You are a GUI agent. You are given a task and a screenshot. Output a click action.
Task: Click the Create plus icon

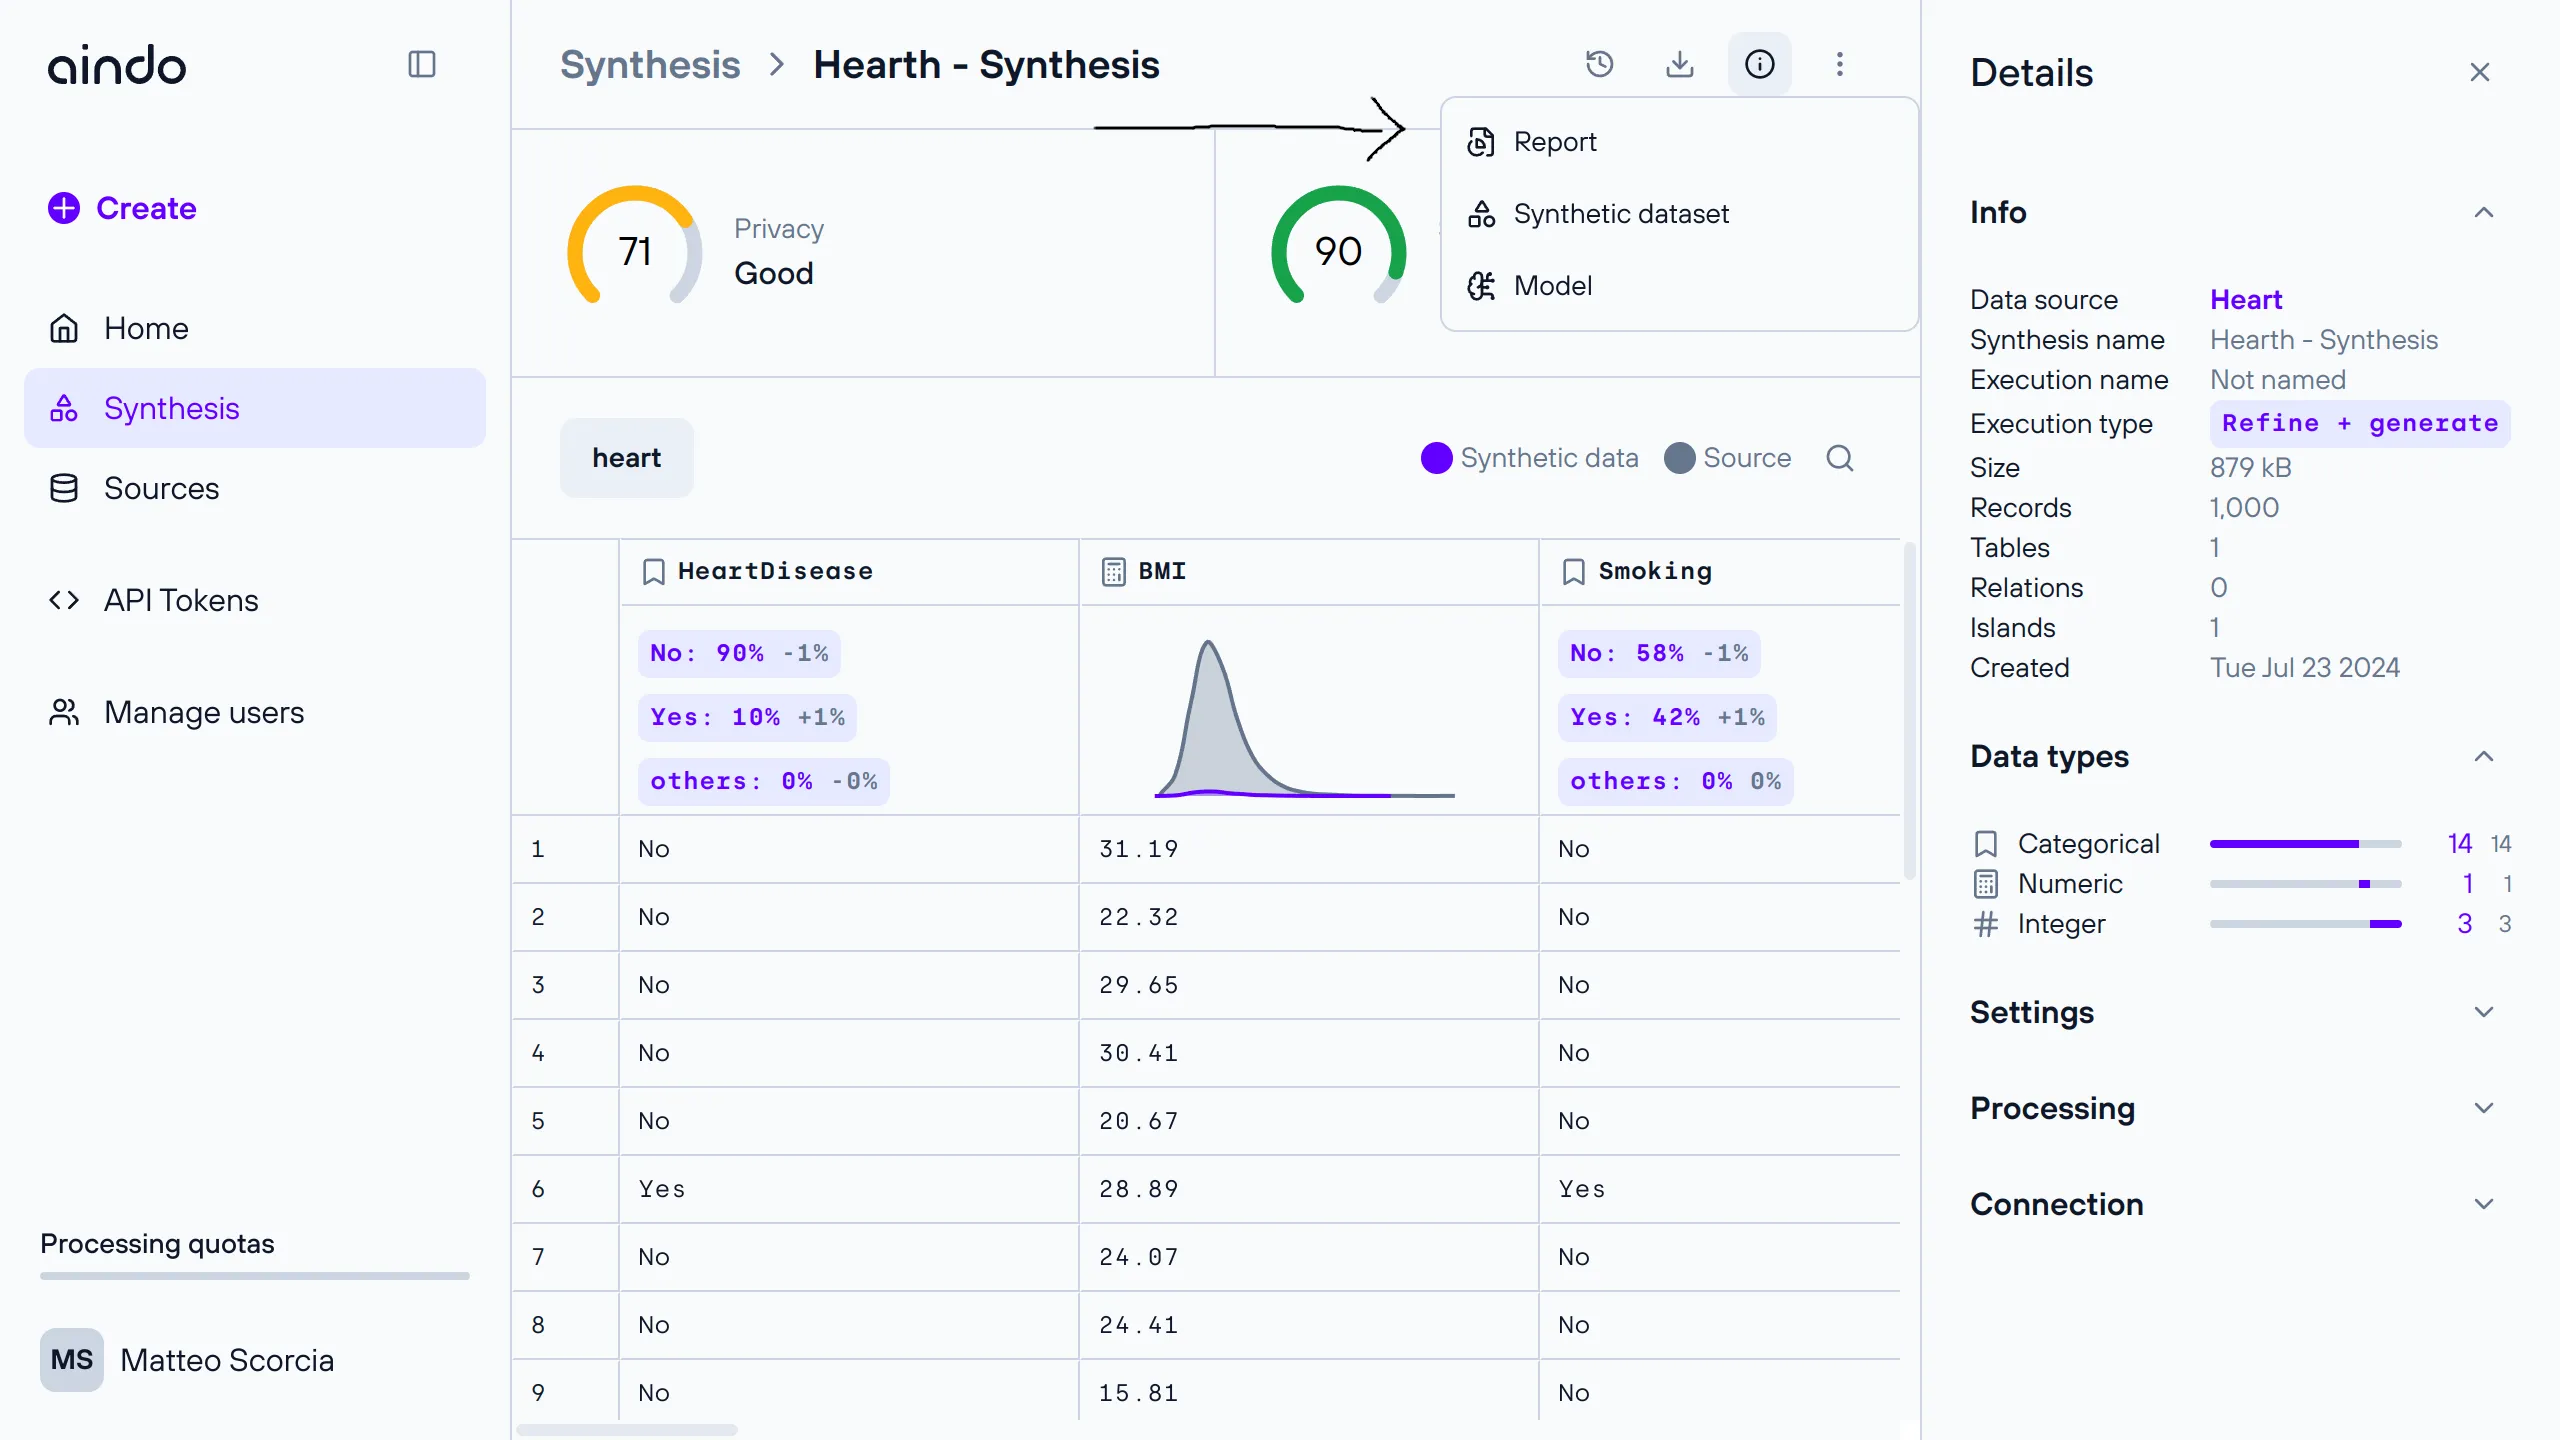coord(64,208)
